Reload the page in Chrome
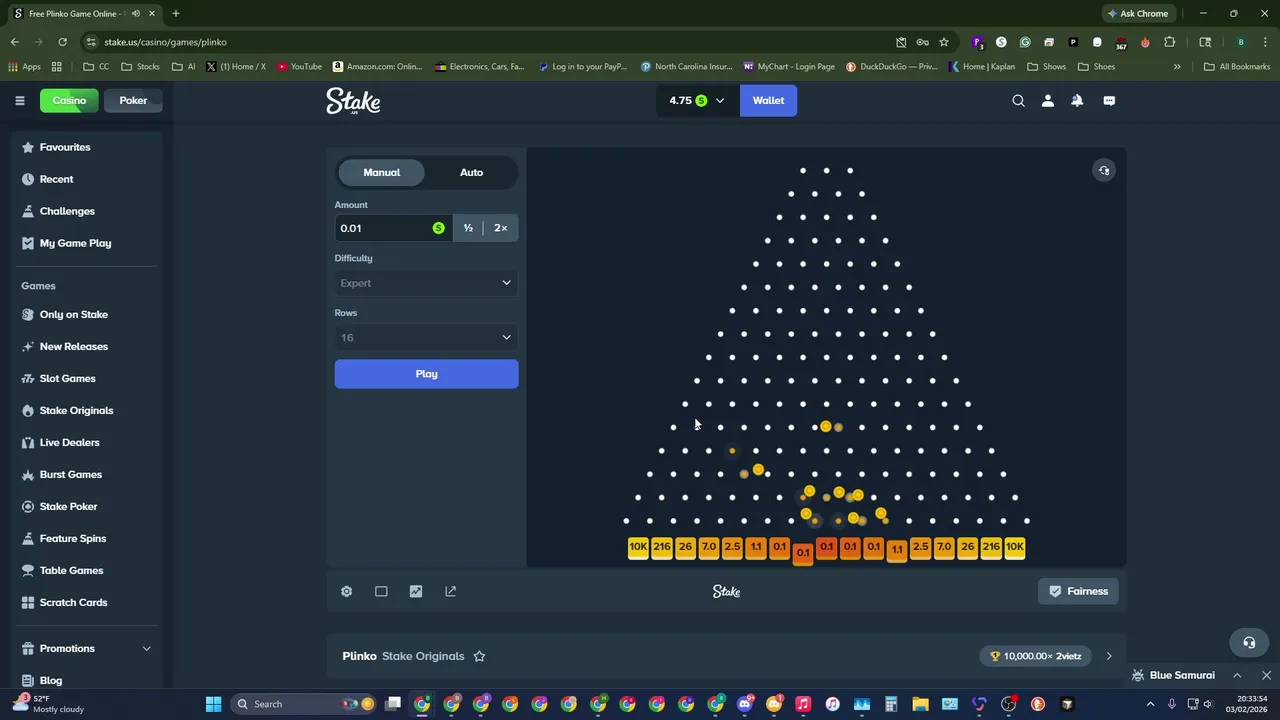The width and height of the screenshot is (1280, 720). point(62,42)
